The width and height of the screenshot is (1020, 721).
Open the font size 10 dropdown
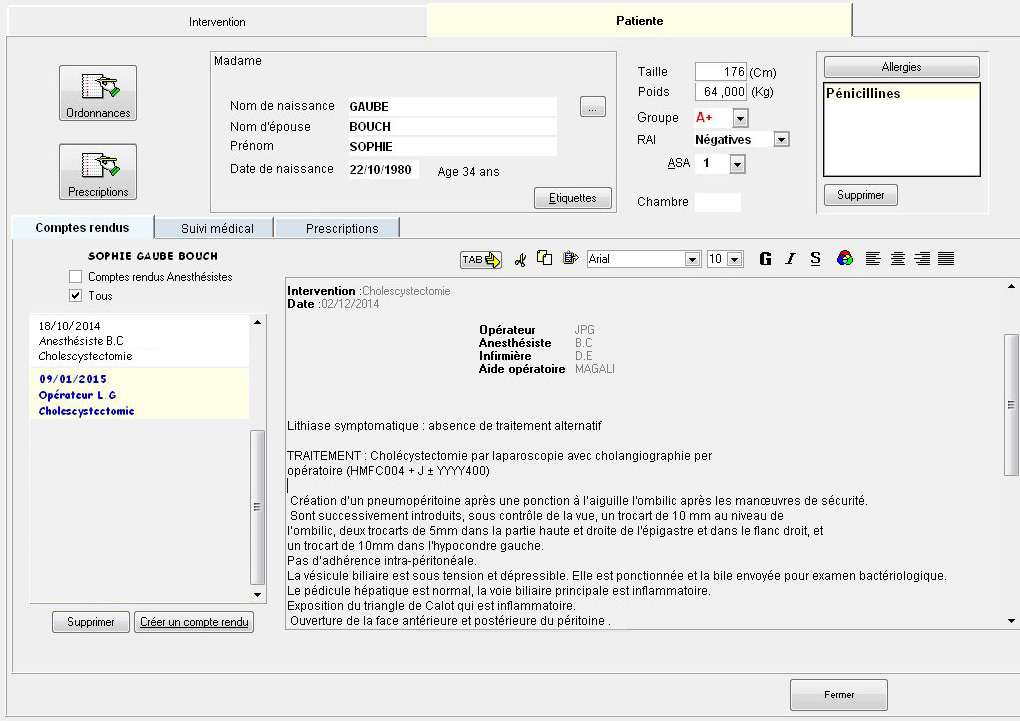[734, 260]
